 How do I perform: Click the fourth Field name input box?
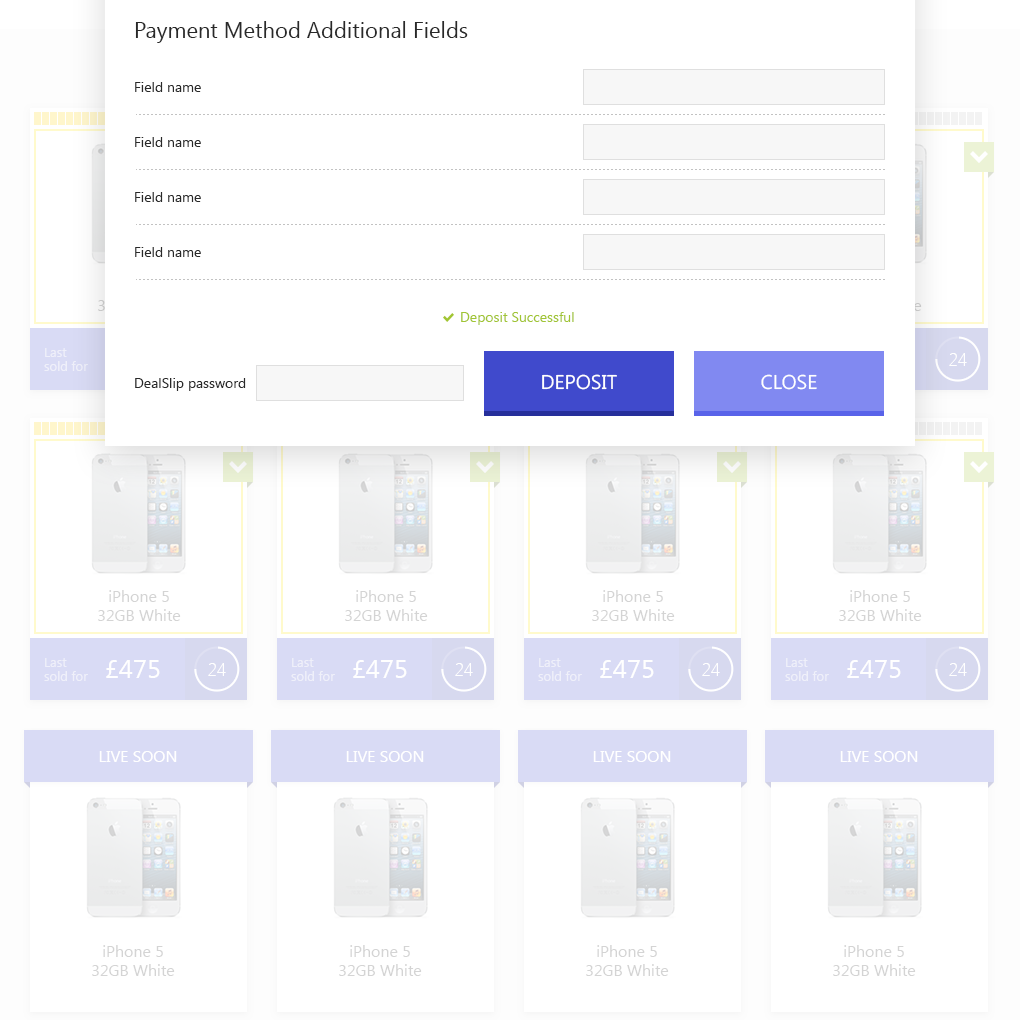(x=733, y=252)
